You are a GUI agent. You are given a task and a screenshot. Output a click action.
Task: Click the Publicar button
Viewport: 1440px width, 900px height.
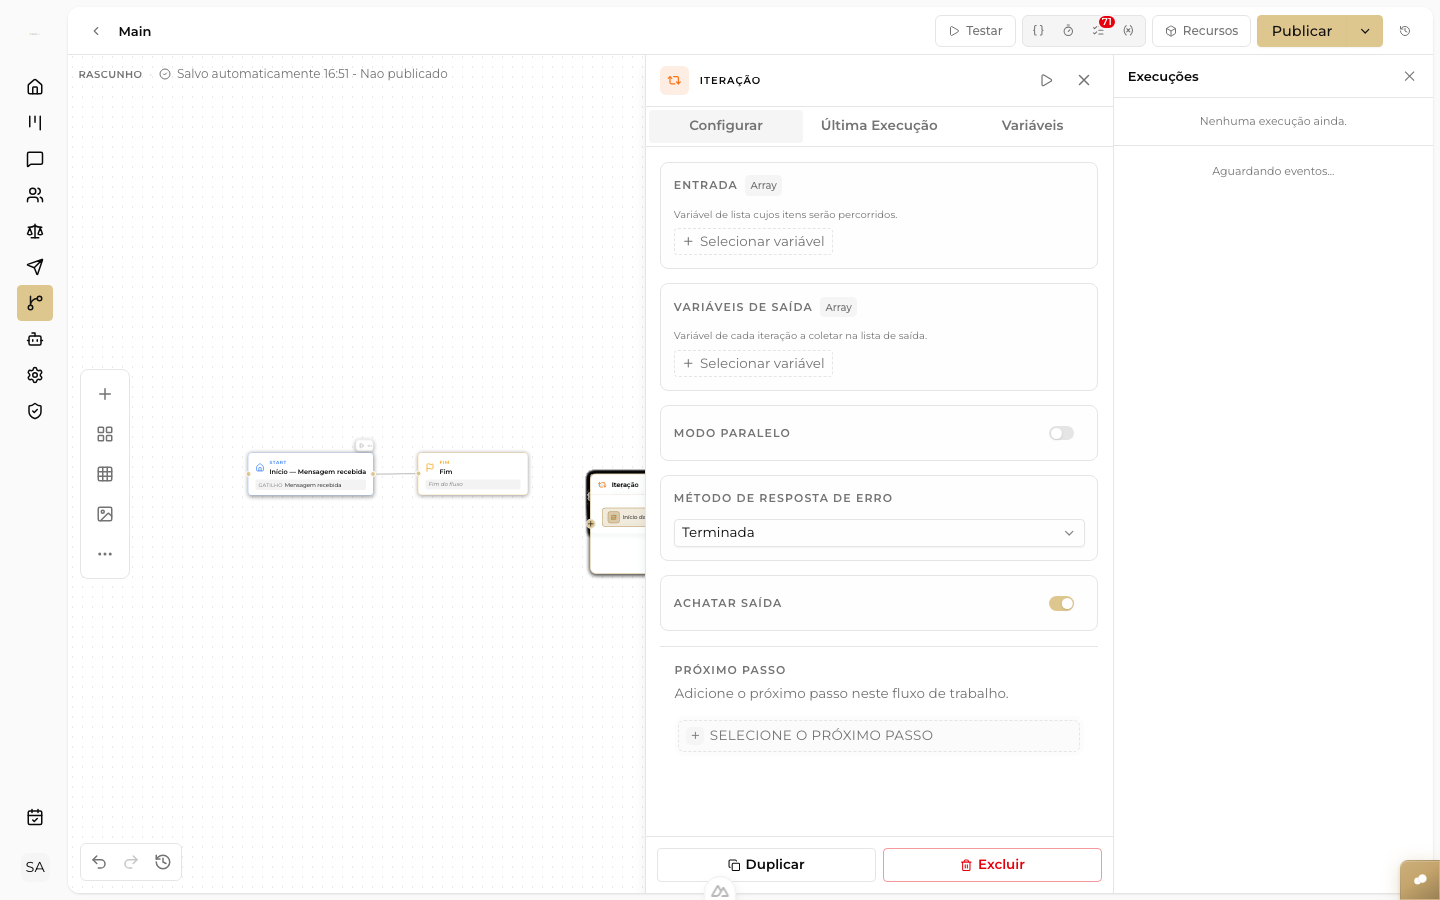coord(1302,31)
